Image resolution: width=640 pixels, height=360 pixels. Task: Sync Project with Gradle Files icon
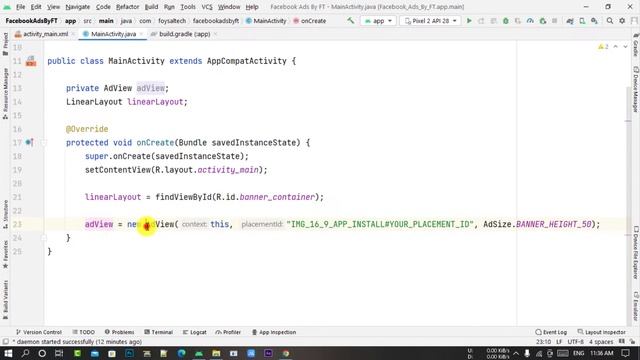coord(569,20)
